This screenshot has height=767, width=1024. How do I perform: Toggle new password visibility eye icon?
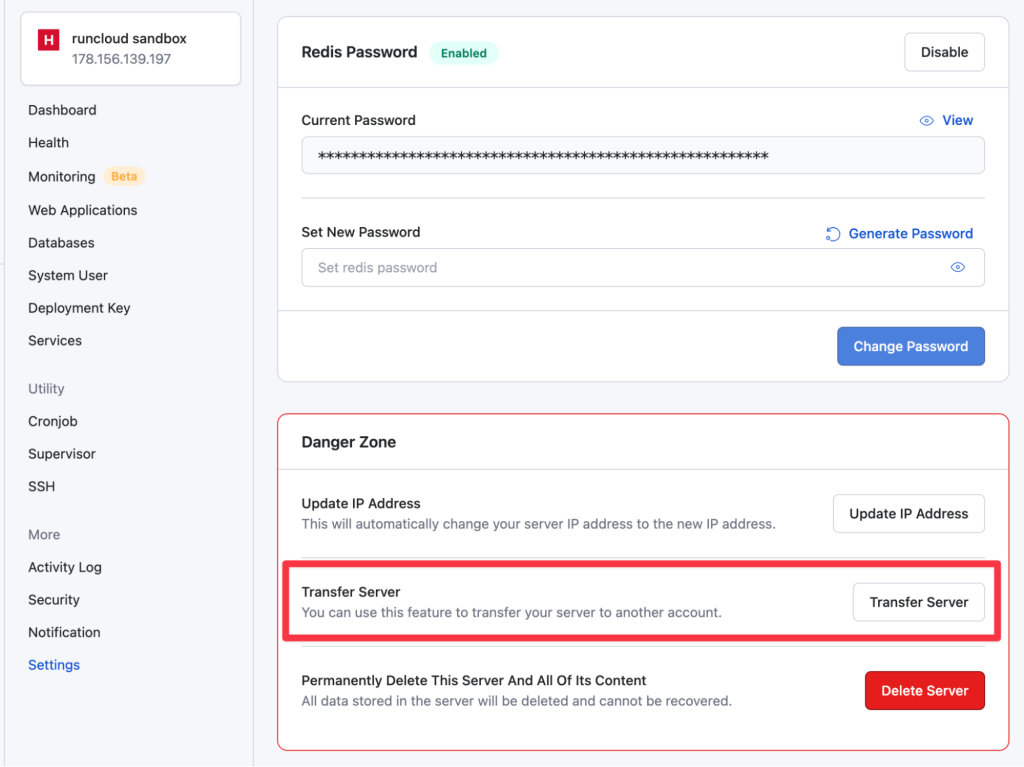957,267
